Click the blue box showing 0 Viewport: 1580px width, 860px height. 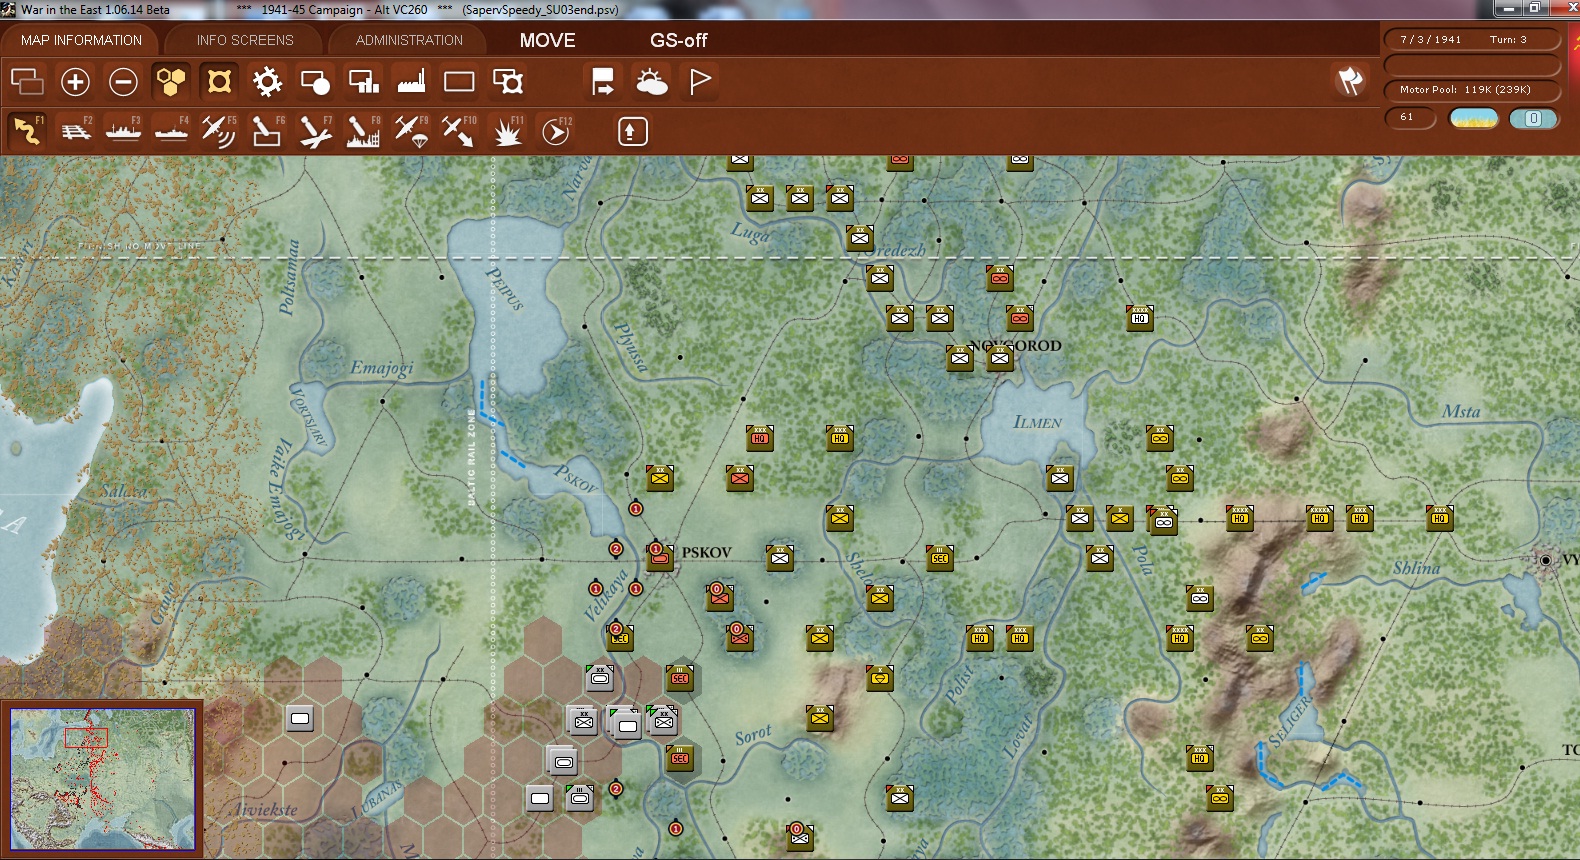click(1533, 118)
